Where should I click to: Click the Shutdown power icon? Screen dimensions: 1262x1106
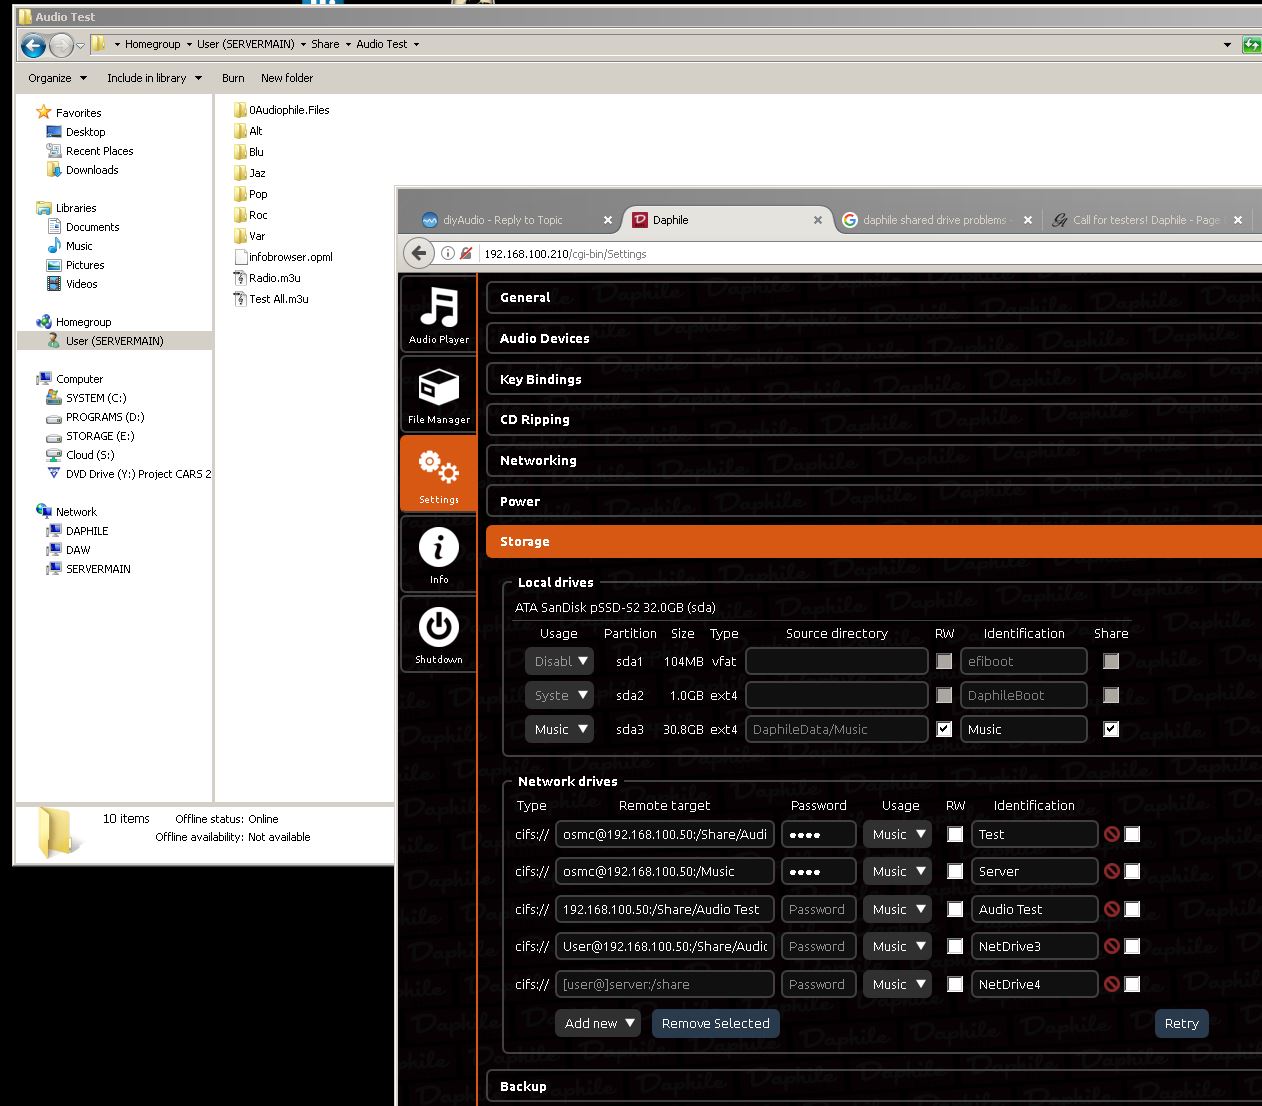click(438, 634)
